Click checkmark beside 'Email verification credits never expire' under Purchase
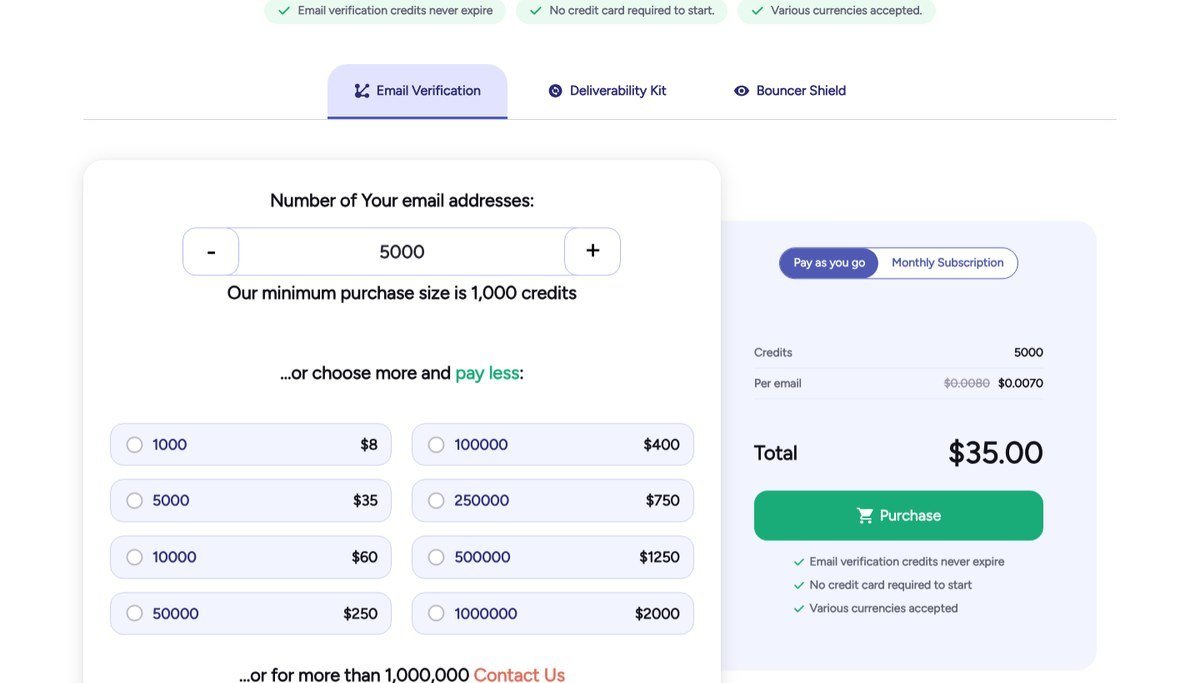The height and width of the screenshot is (683, 1200). point(799,563)
